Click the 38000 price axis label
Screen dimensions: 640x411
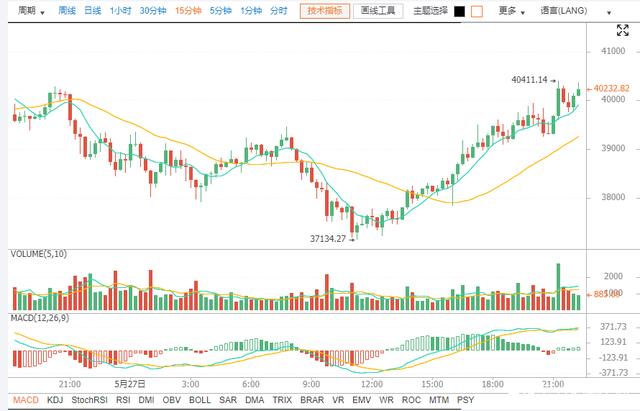[613, 197]
